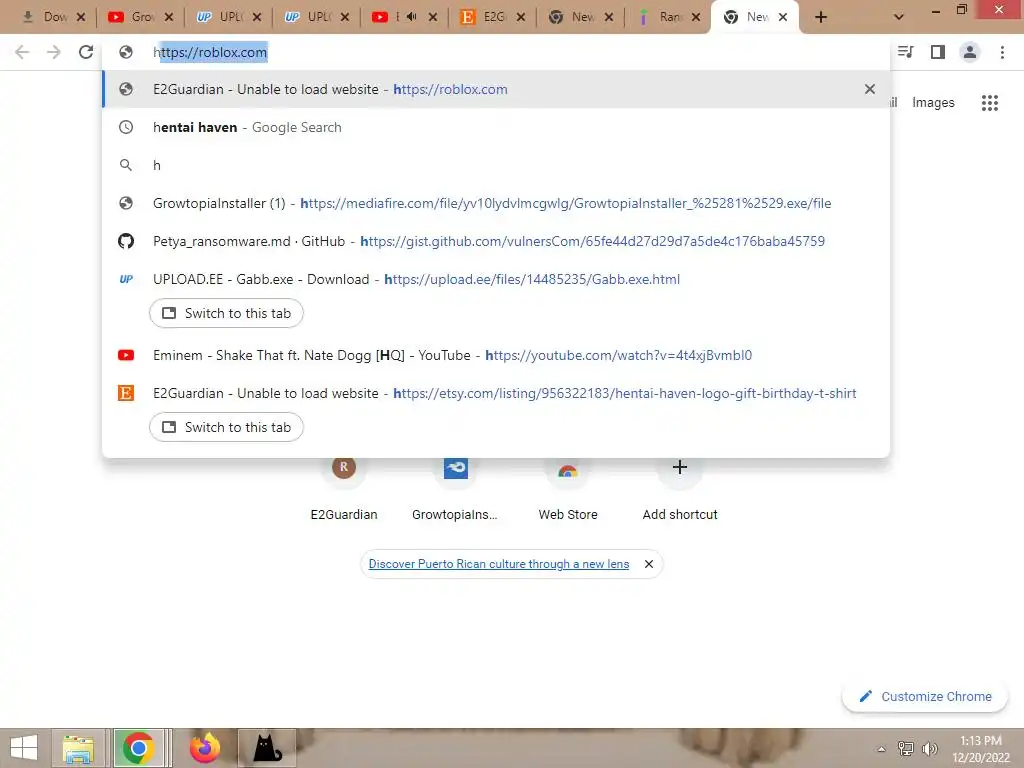
Task: Click the back navigation arrow
Action: coord(22,52)
